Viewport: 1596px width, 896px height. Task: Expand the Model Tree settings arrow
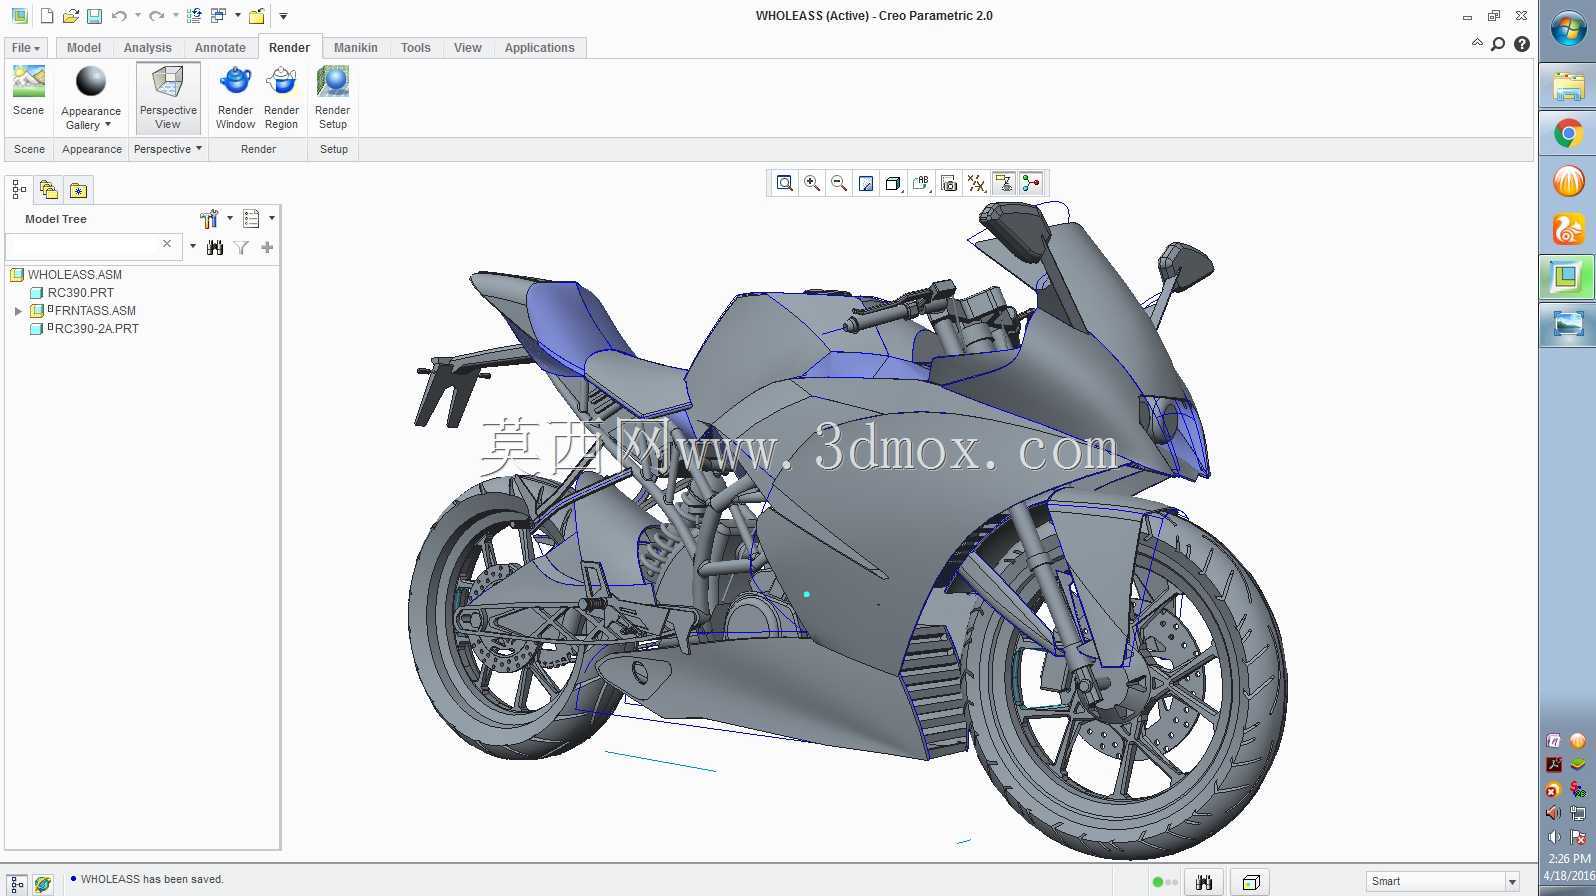(230, 218)
